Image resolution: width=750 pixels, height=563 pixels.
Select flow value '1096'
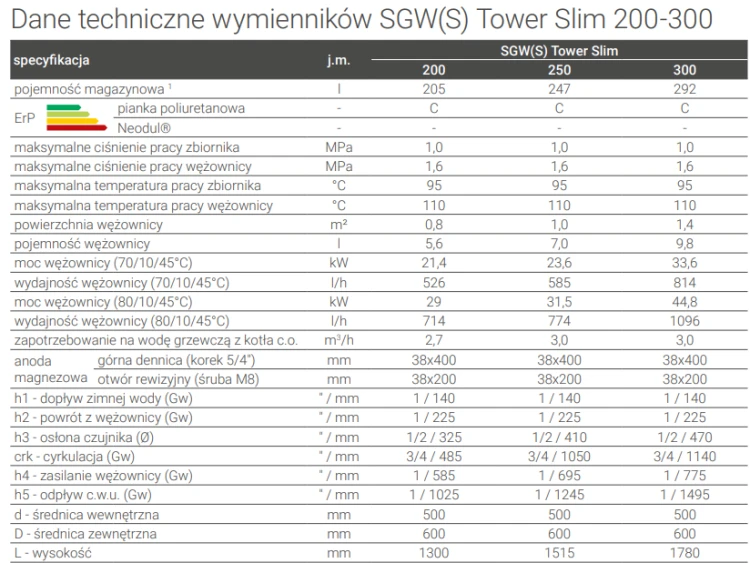[x=684, y=321]
